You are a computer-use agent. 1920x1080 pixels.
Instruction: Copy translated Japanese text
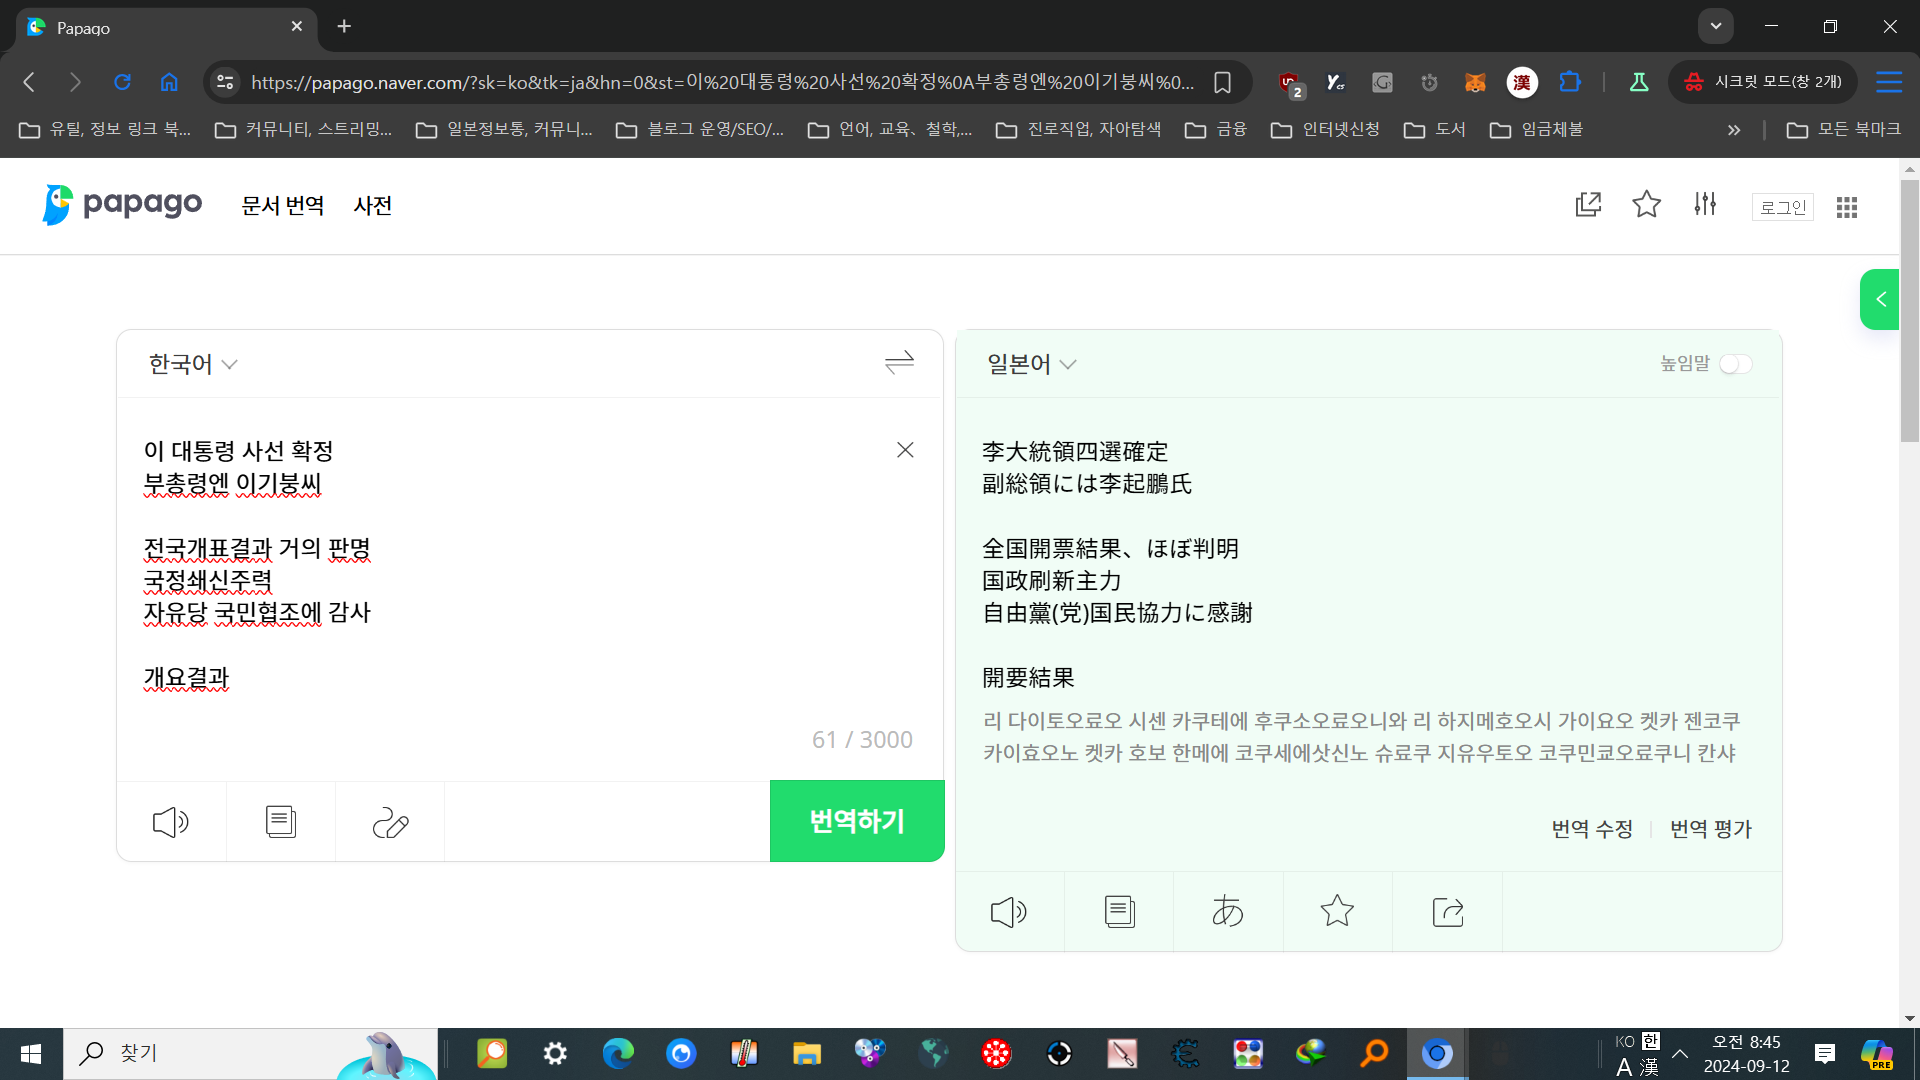click(1119, 912)
